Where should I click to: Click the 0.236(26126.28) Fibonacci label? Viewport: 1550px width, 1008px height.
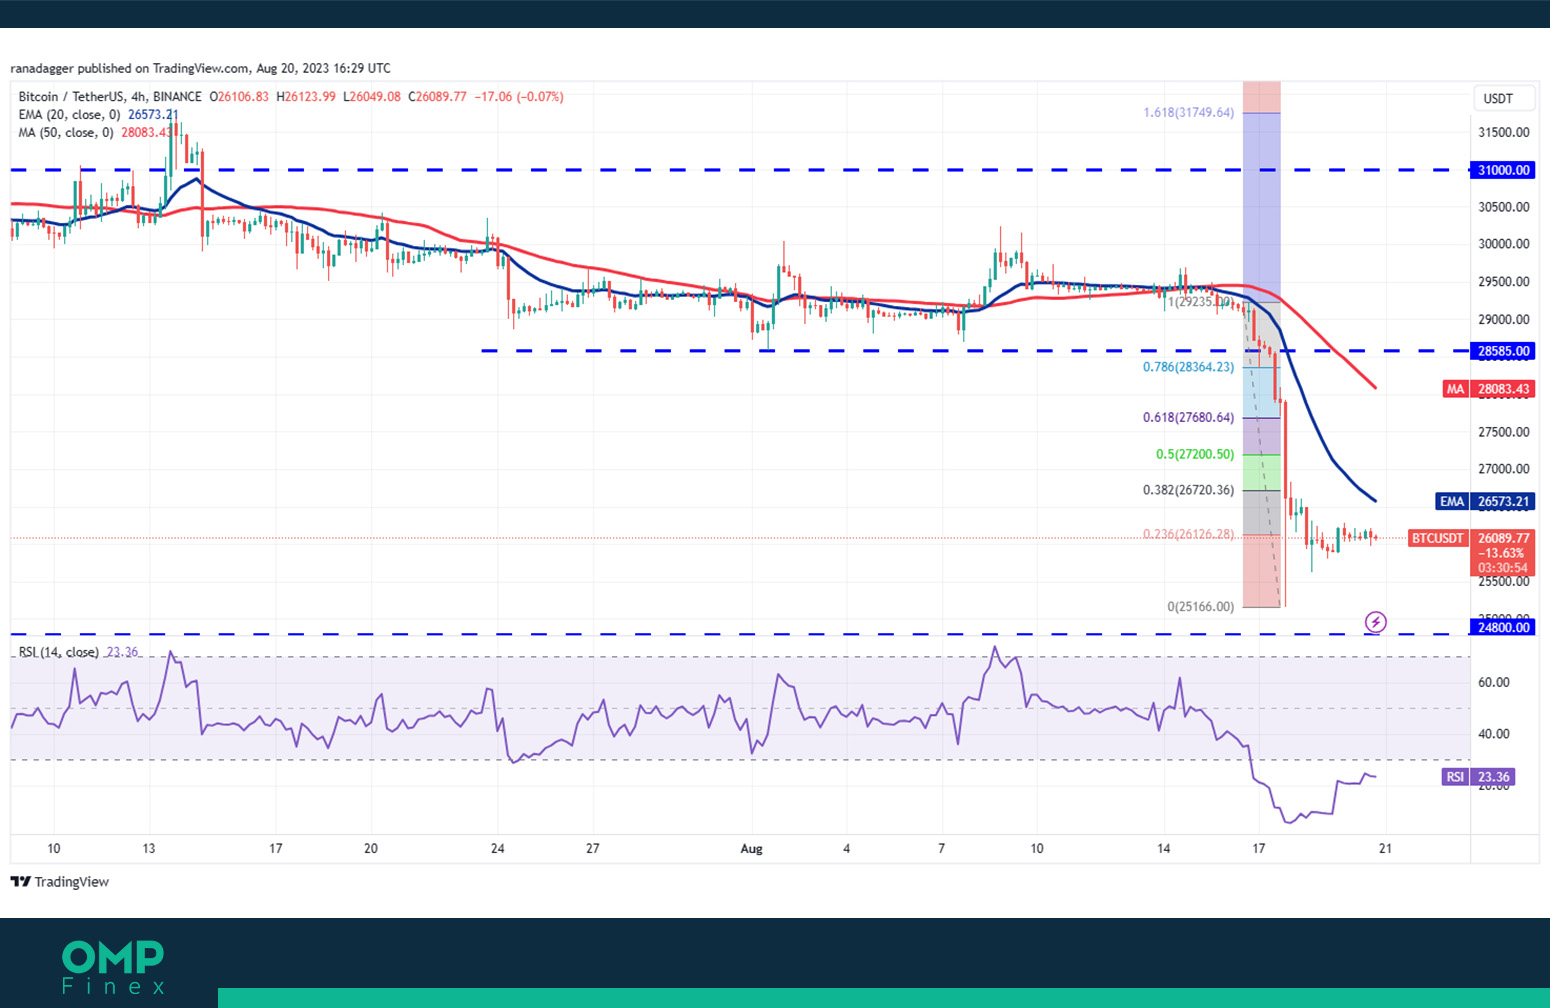tap(1188, 534)
